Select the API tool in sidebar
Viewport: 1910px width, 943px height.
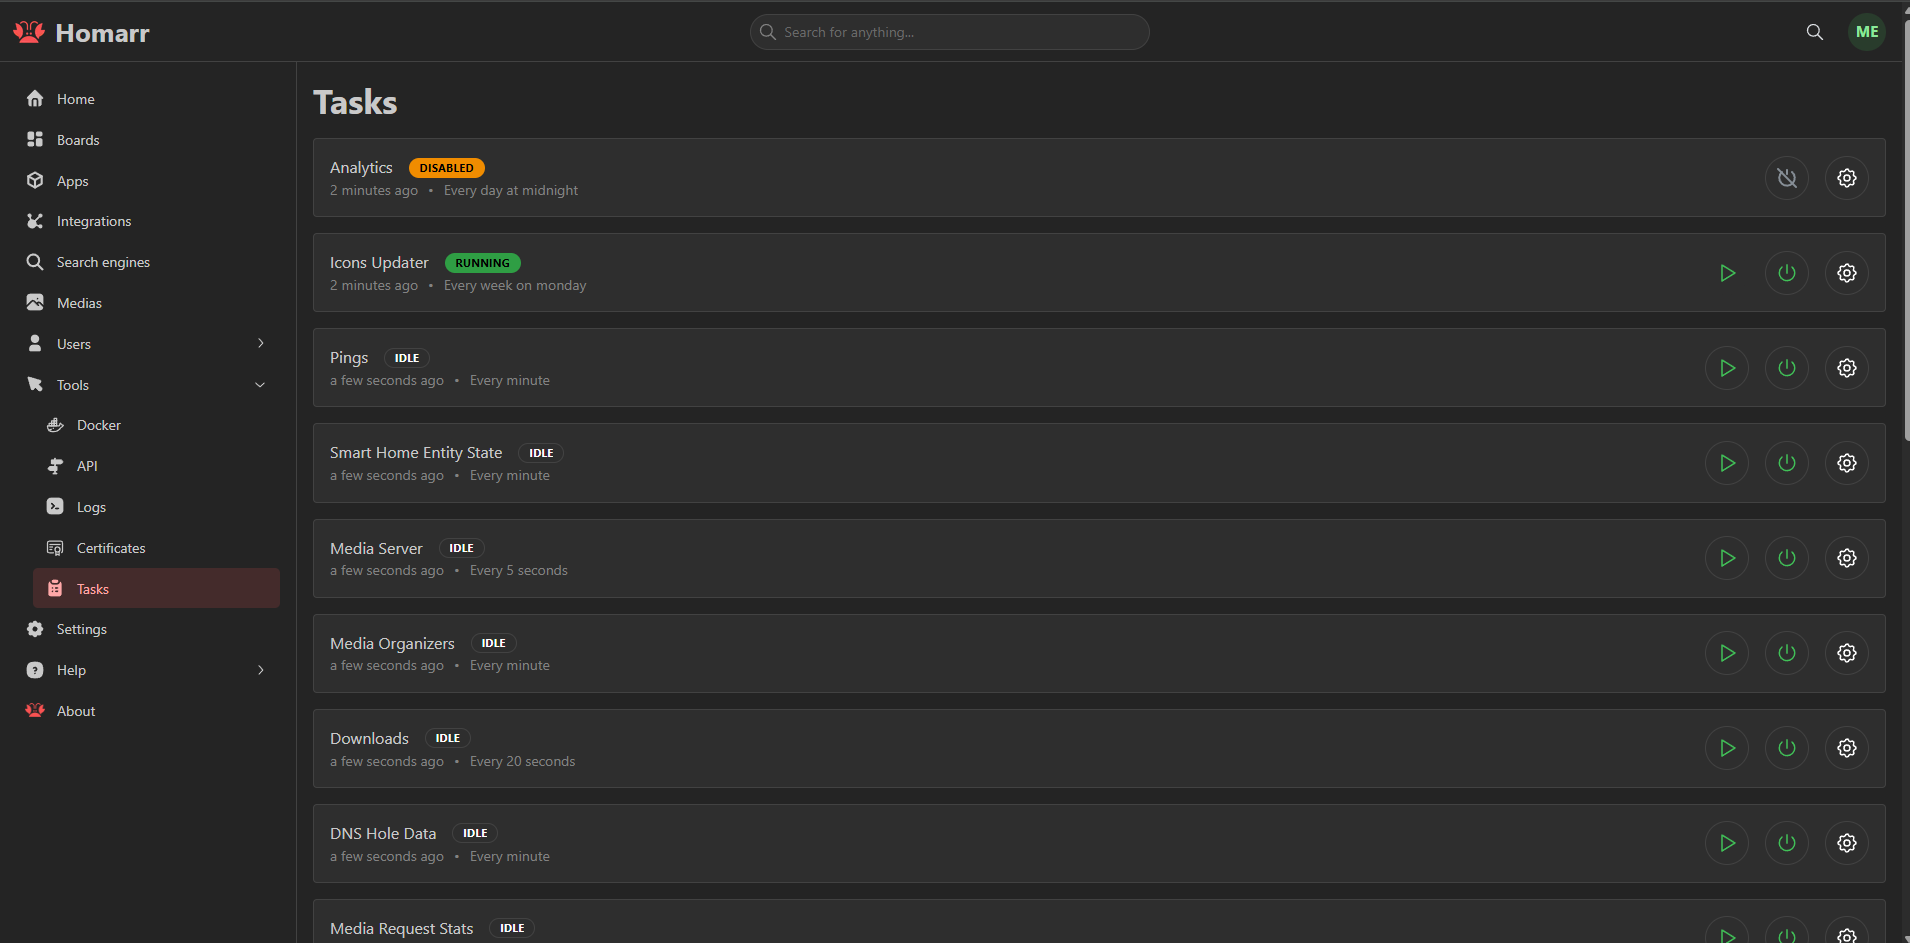coord(86,465)
